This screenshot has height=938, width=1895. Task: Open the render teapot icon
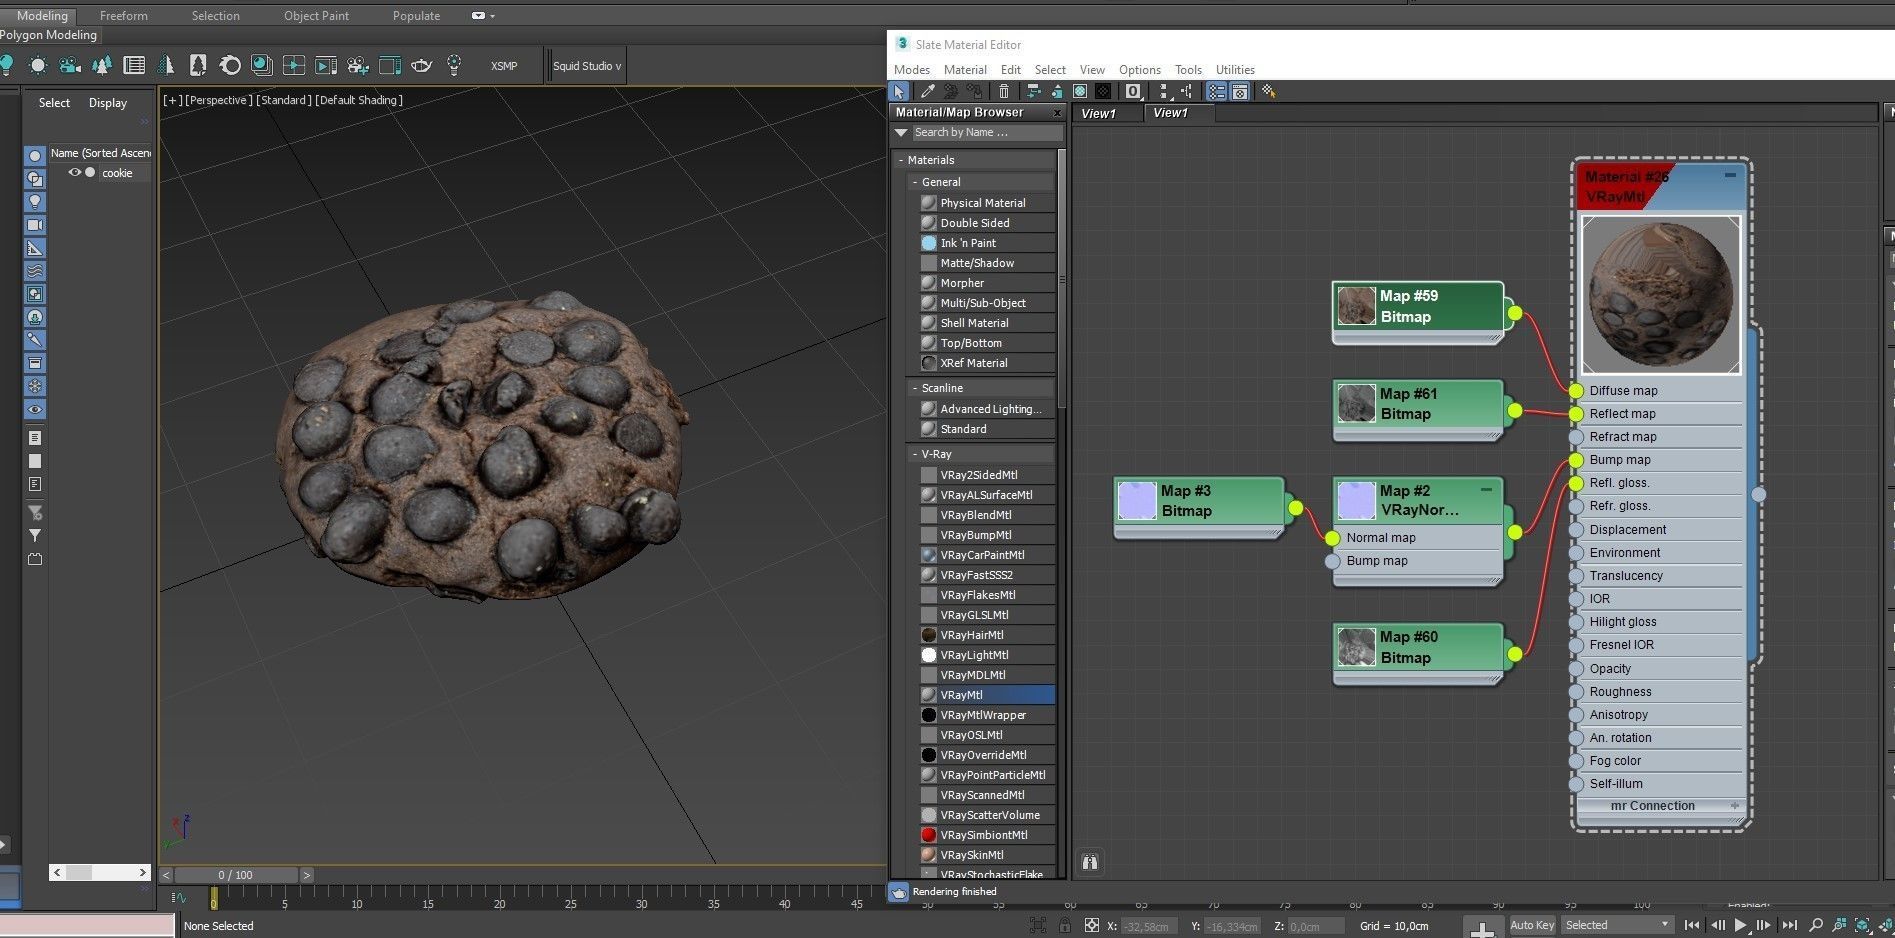coord(422,65)
